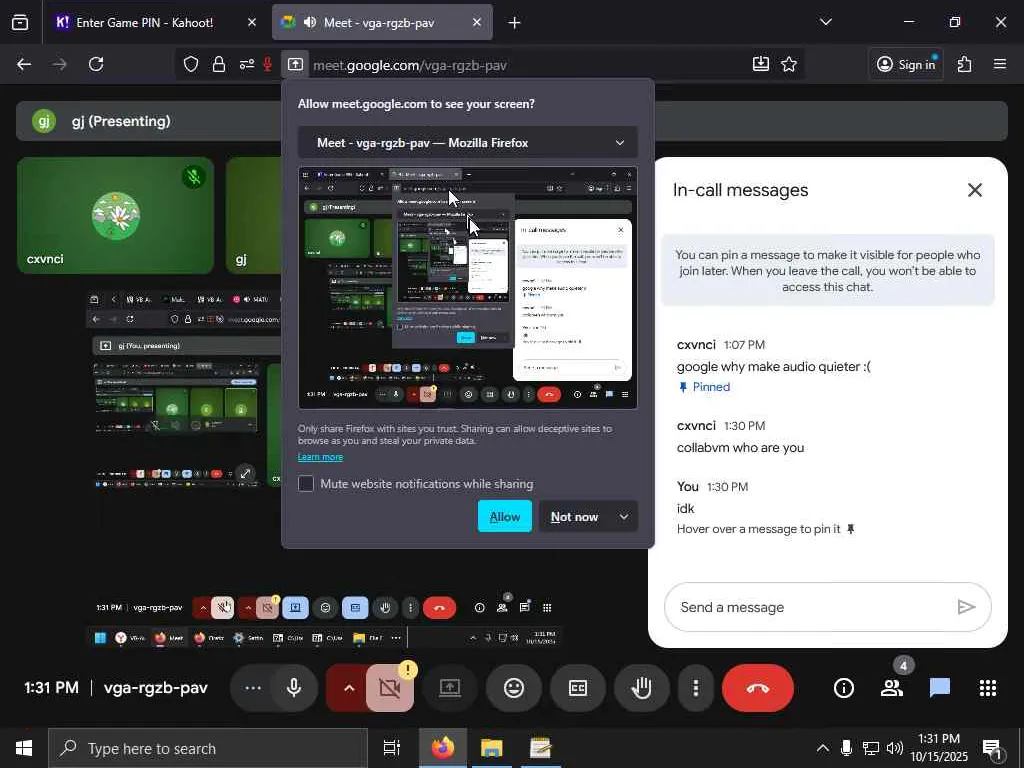The width and height of the screenshot is (1024, 768).
Task: Expand the presented screen to fullscreen
Action: 245,474
